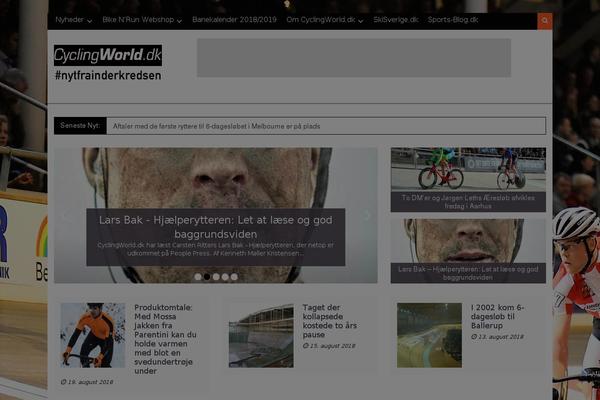Click the #nytfrainderkredsen tagline

108,76
